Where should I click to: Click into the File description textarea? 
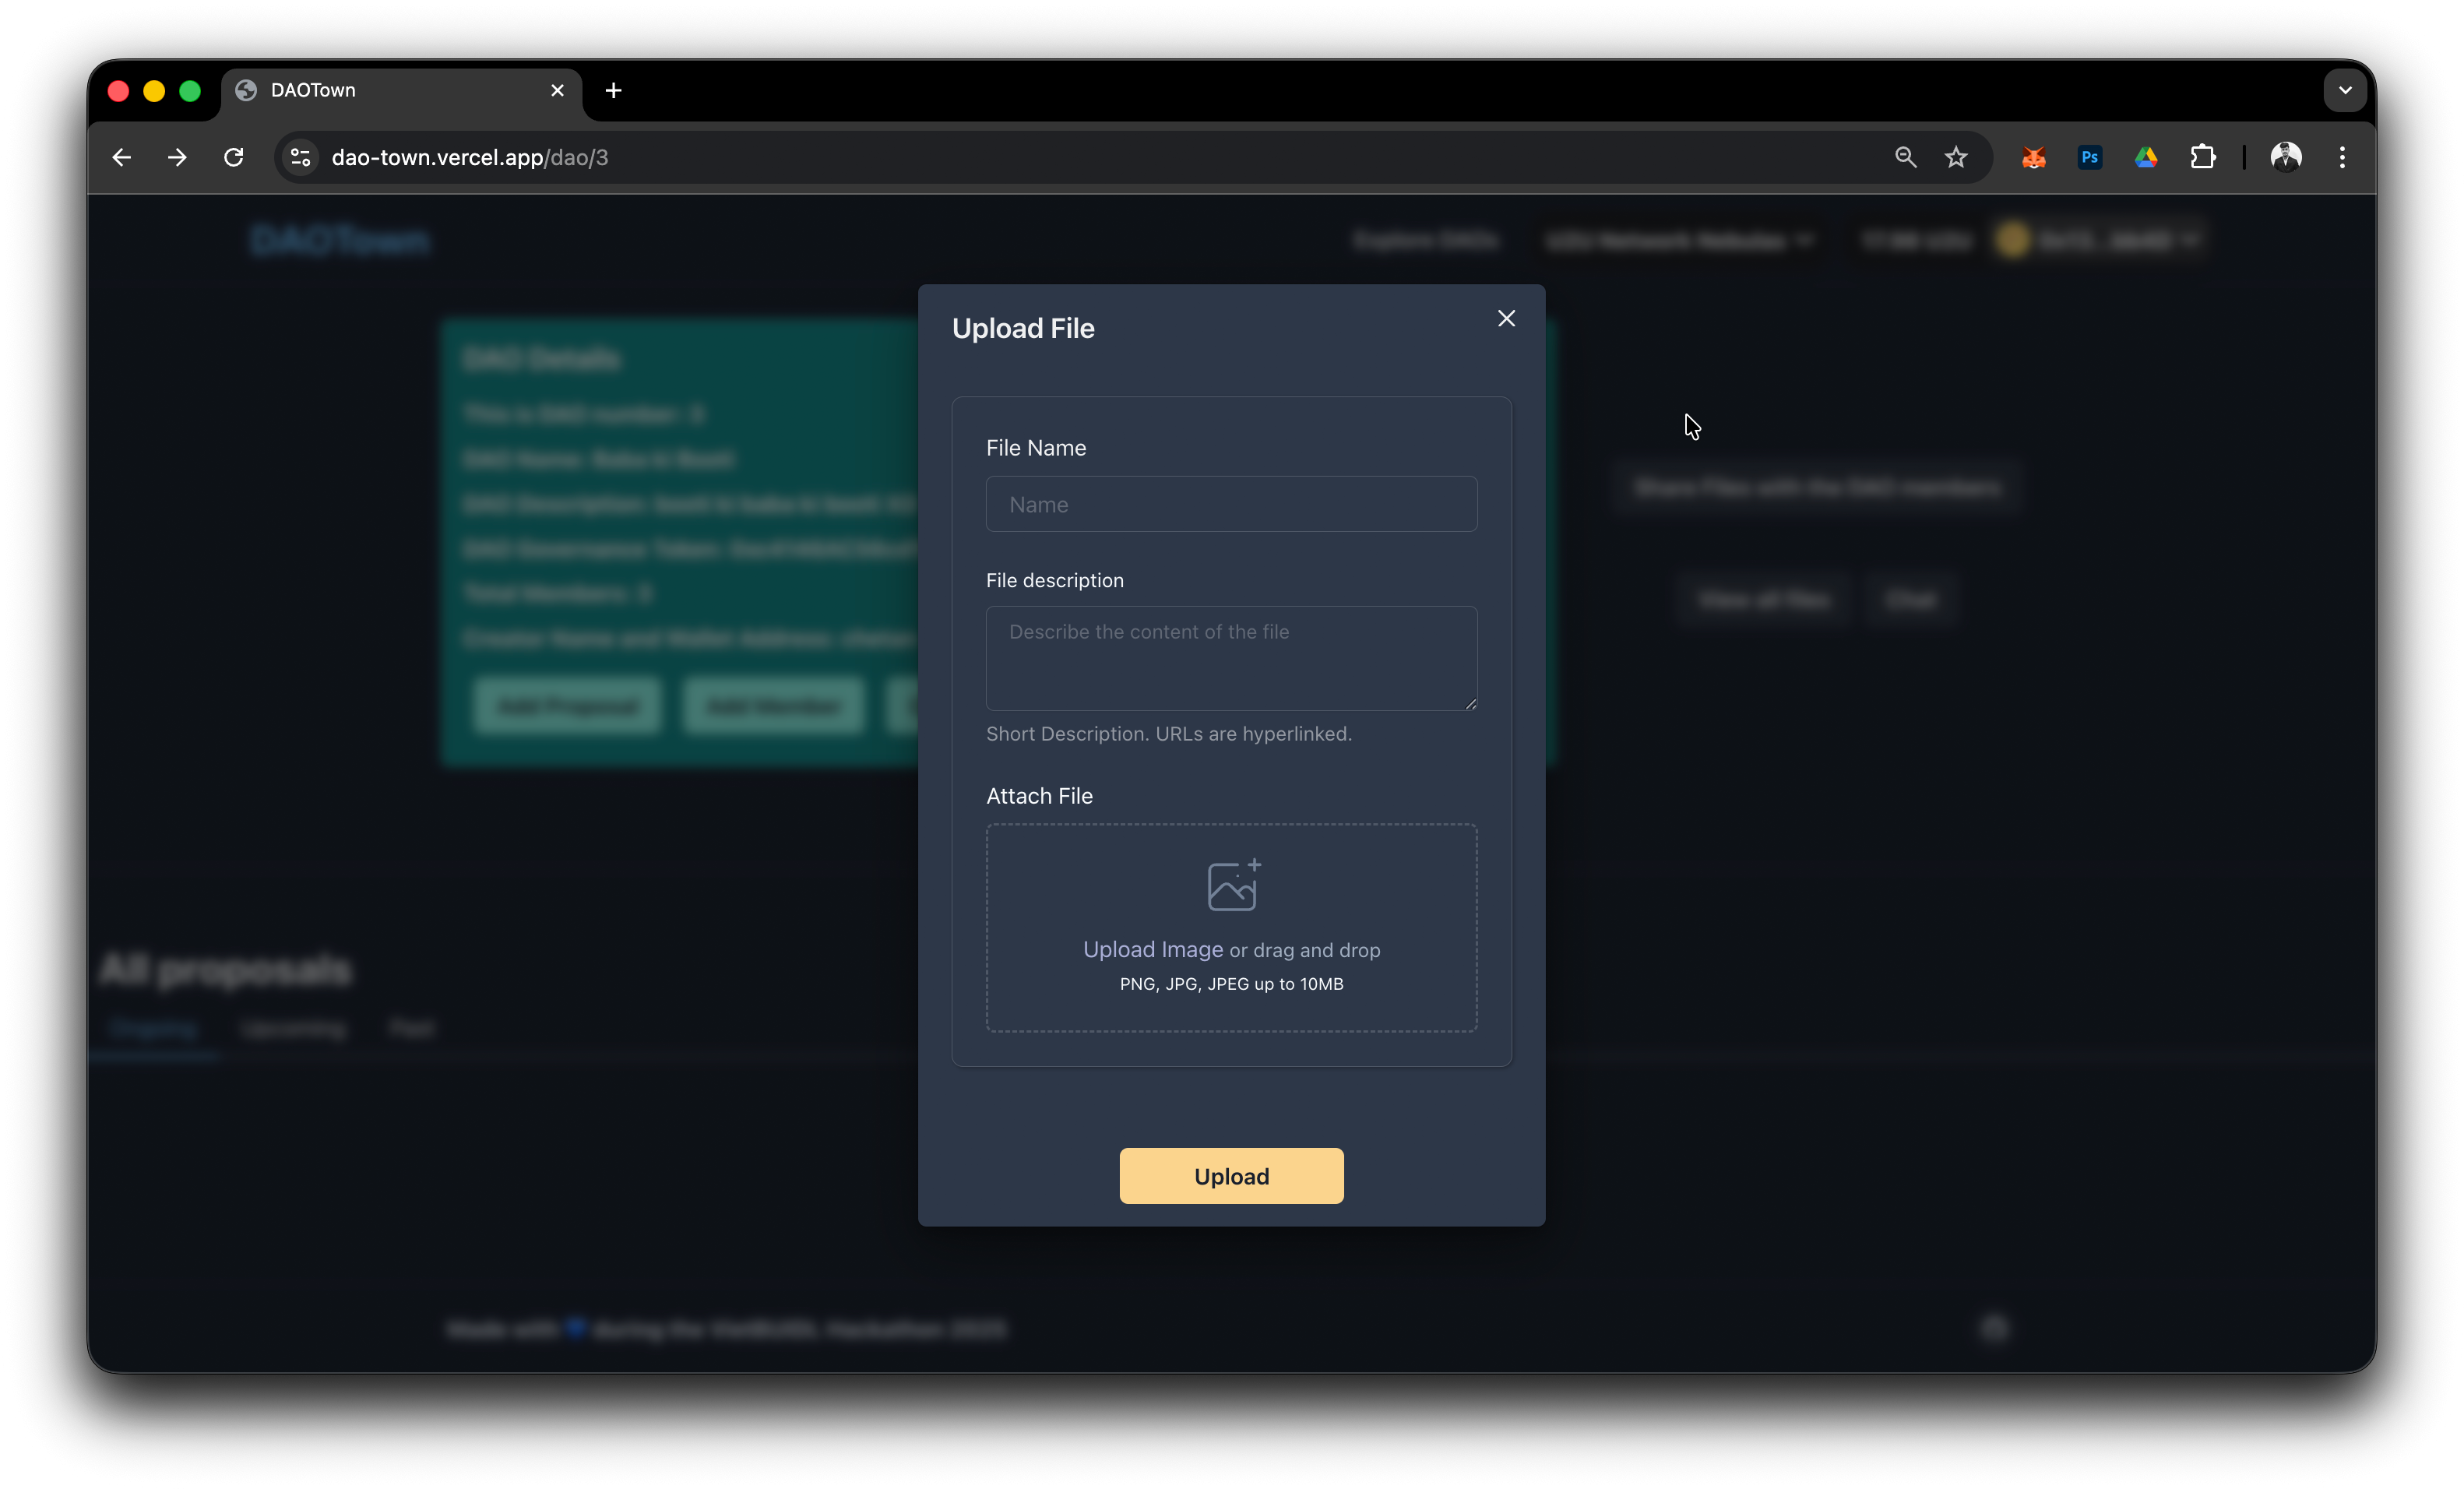(1231, 658)
